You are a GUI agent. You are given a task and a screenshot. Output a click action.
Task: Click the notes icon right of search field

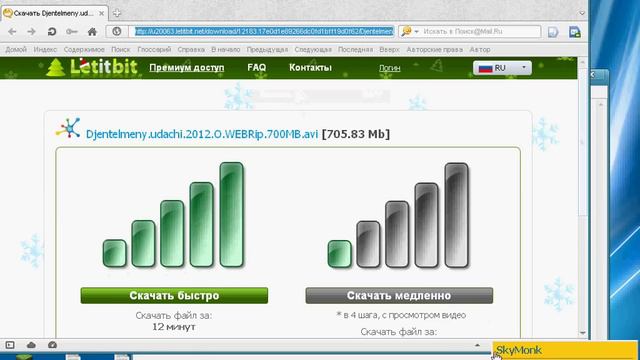click(553, 32)
